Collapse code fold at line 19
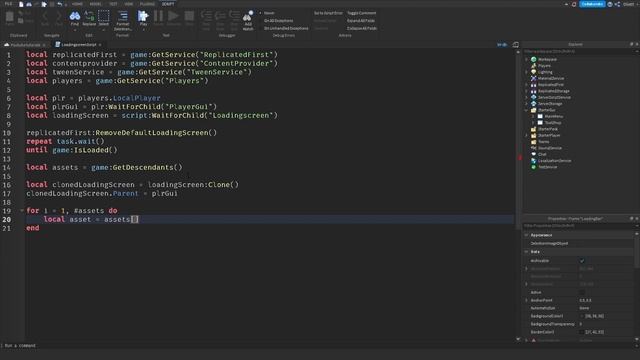This screenshot has width=640, height=360. [22, 211]
